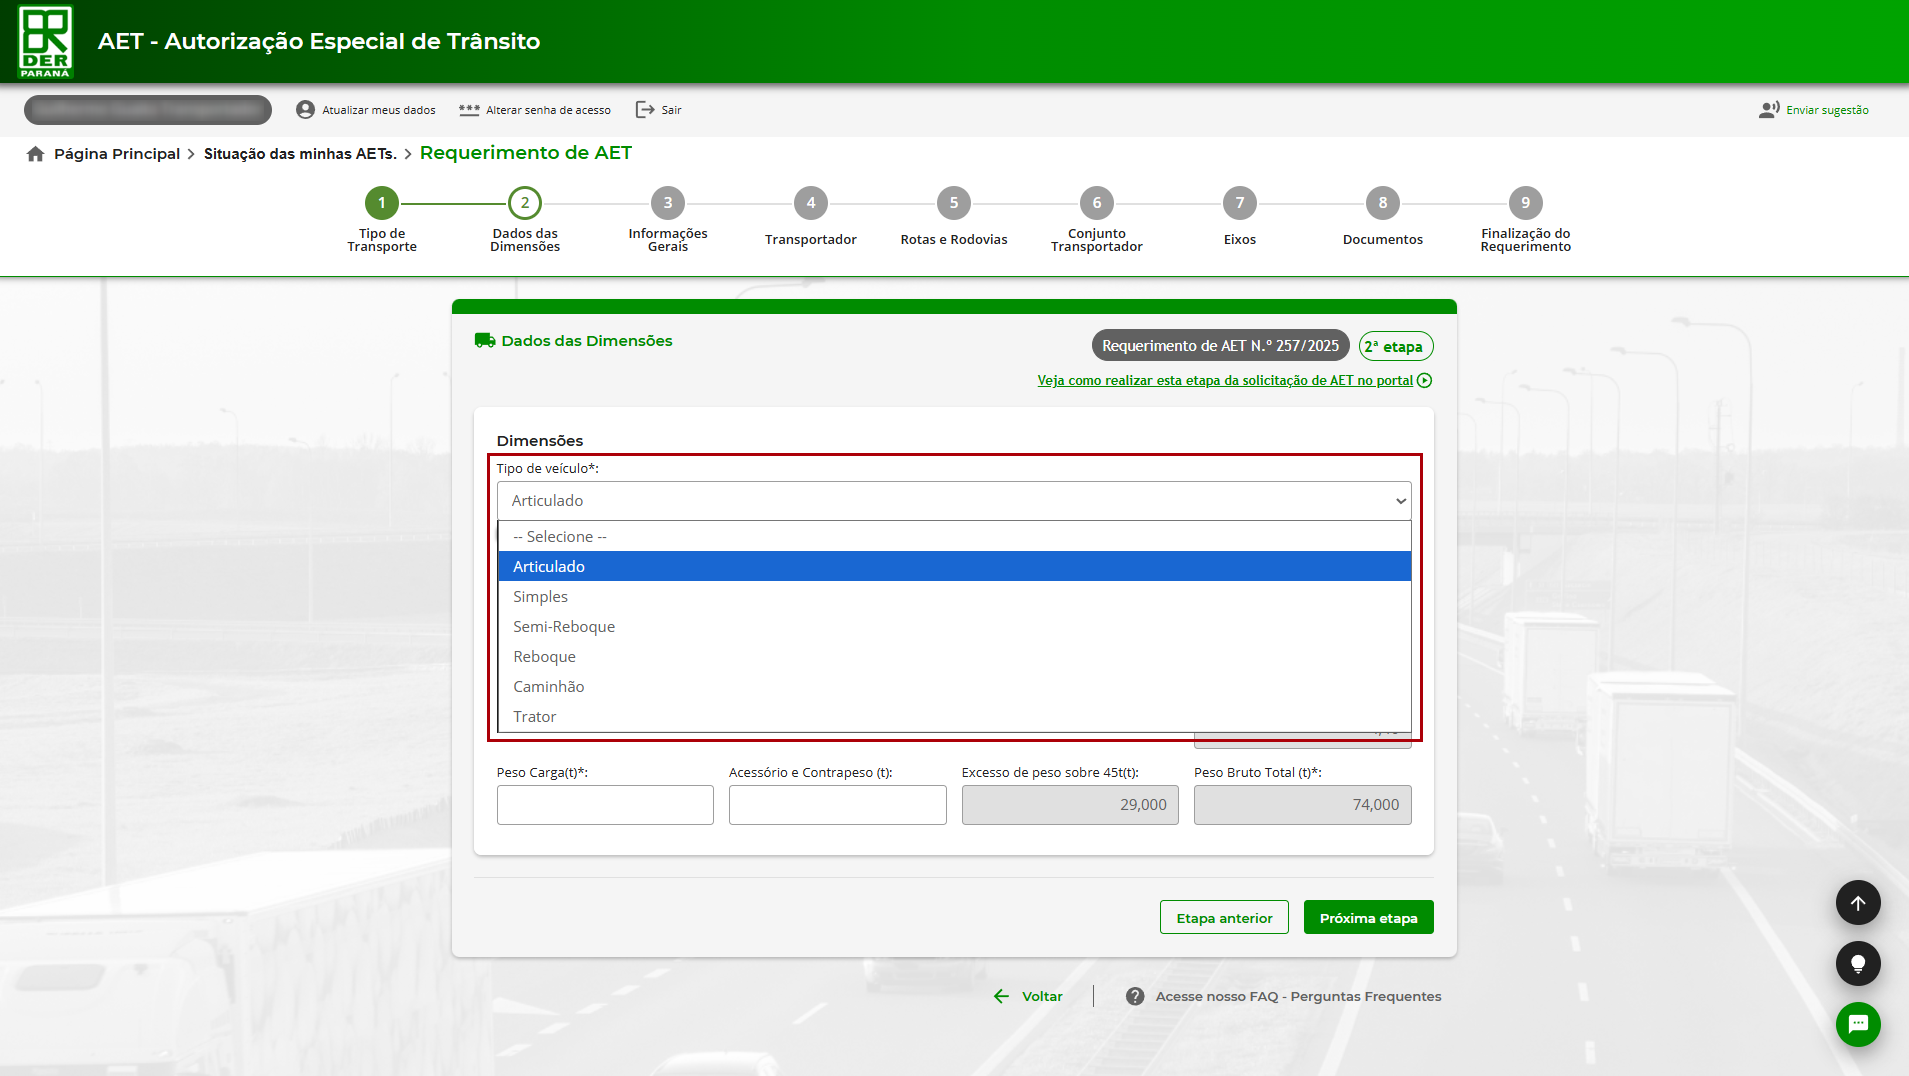The width and height of the screenshot is (1909, 1076).
Task: Click the Peso Bruto Total field
Action: coord(1303,805)
